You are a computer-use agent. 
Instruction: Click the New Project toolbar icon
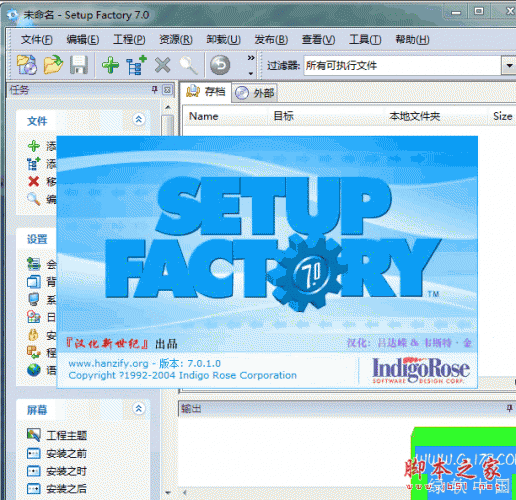[x=27, y=65]
